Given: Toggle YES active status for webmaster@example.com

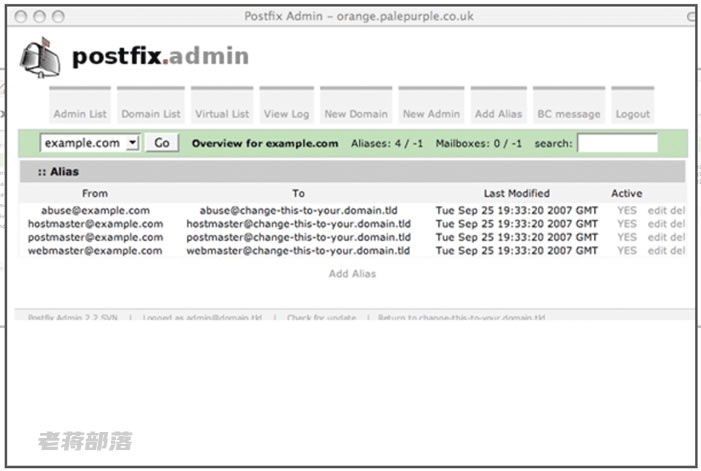Looking at the screenshot, I should [627, 251].
